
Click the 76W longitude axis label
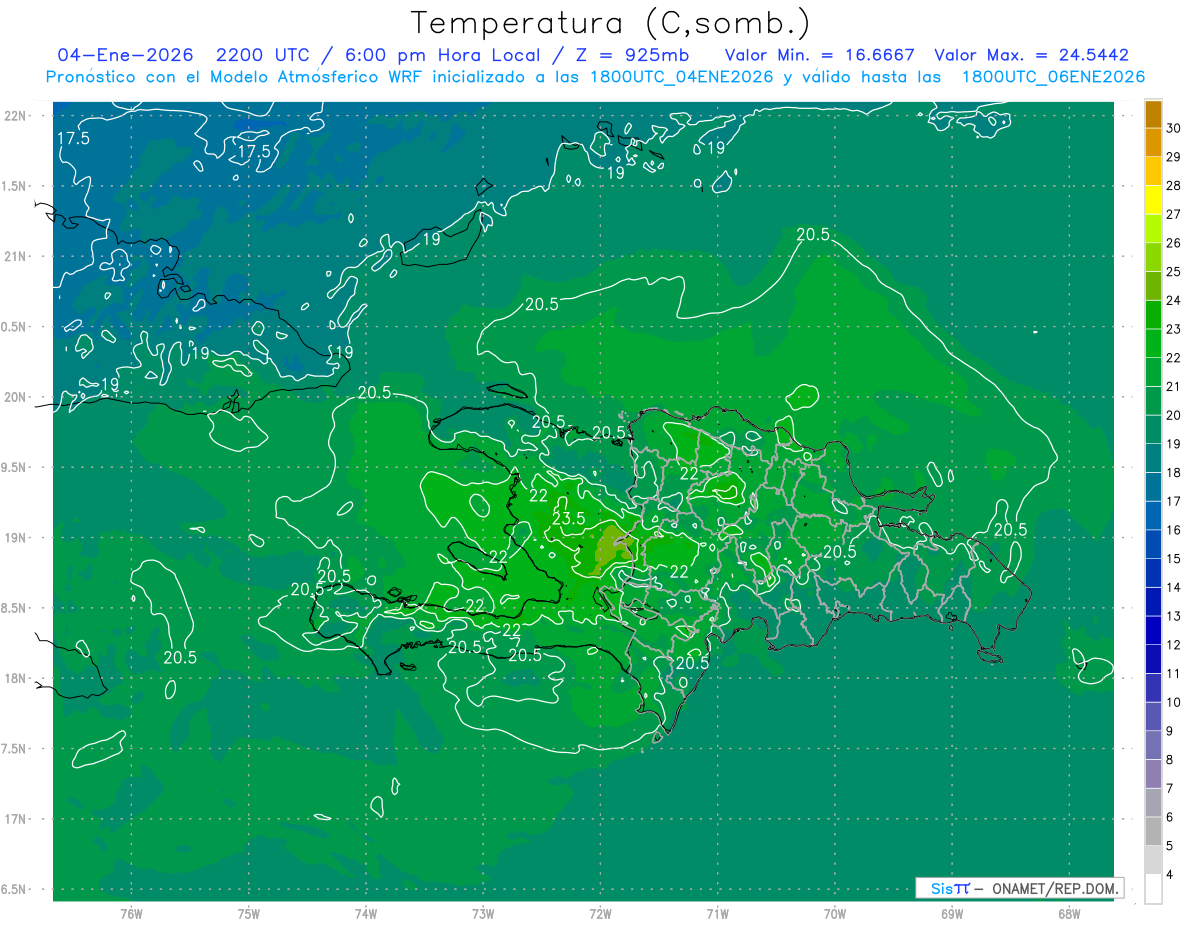click(131, 914)
